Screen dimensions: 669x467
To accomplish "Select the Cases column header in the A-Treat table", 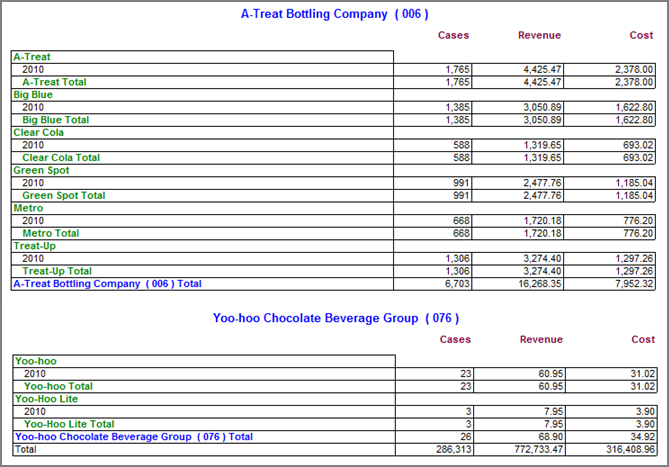I will point(453,35).
